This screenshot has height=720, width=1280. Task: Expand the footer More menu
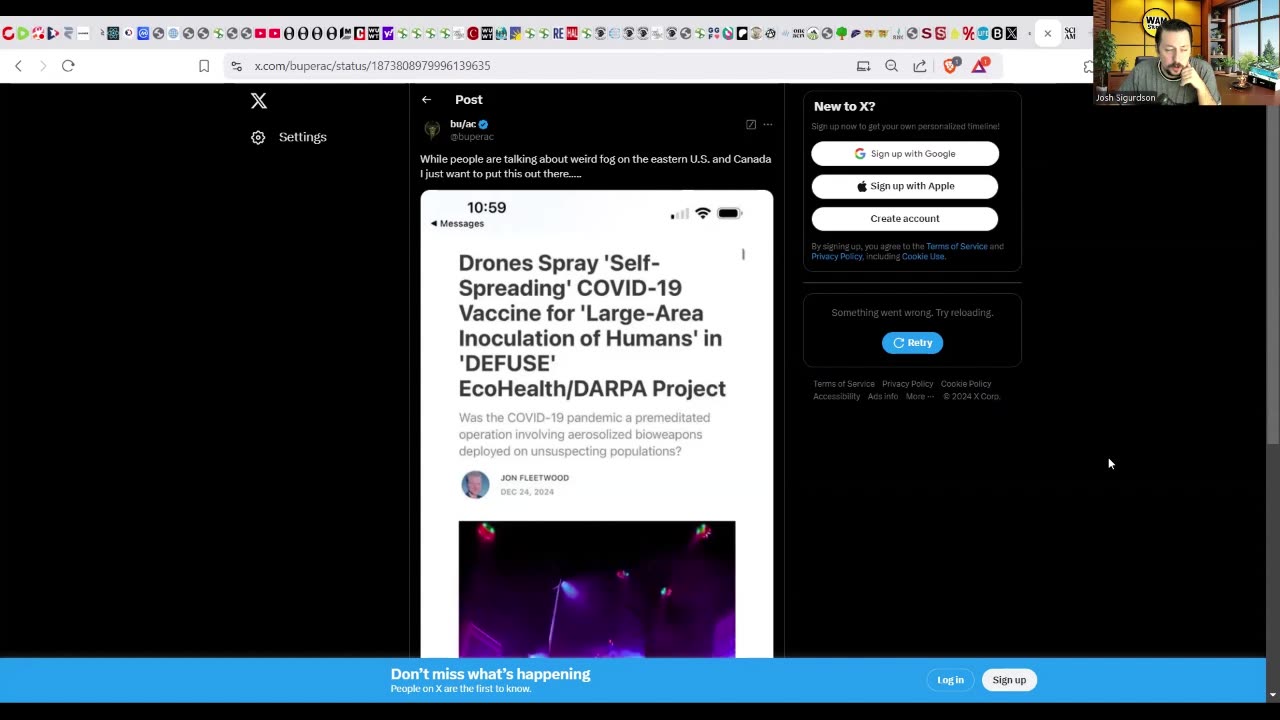[920, 397]
